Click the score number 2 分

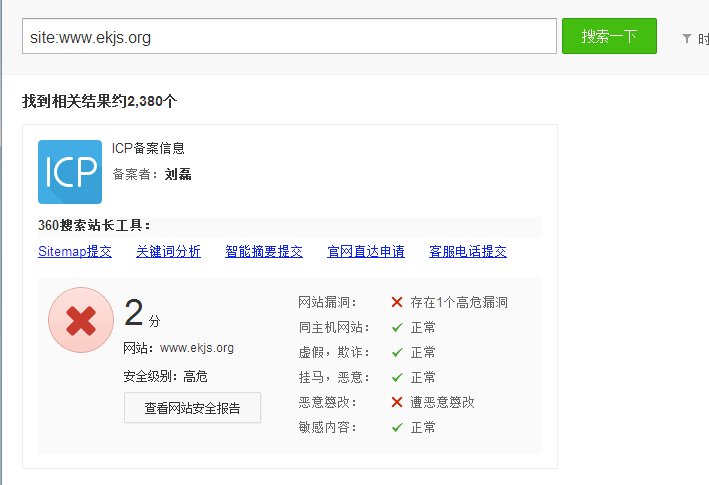coord(142,312)
